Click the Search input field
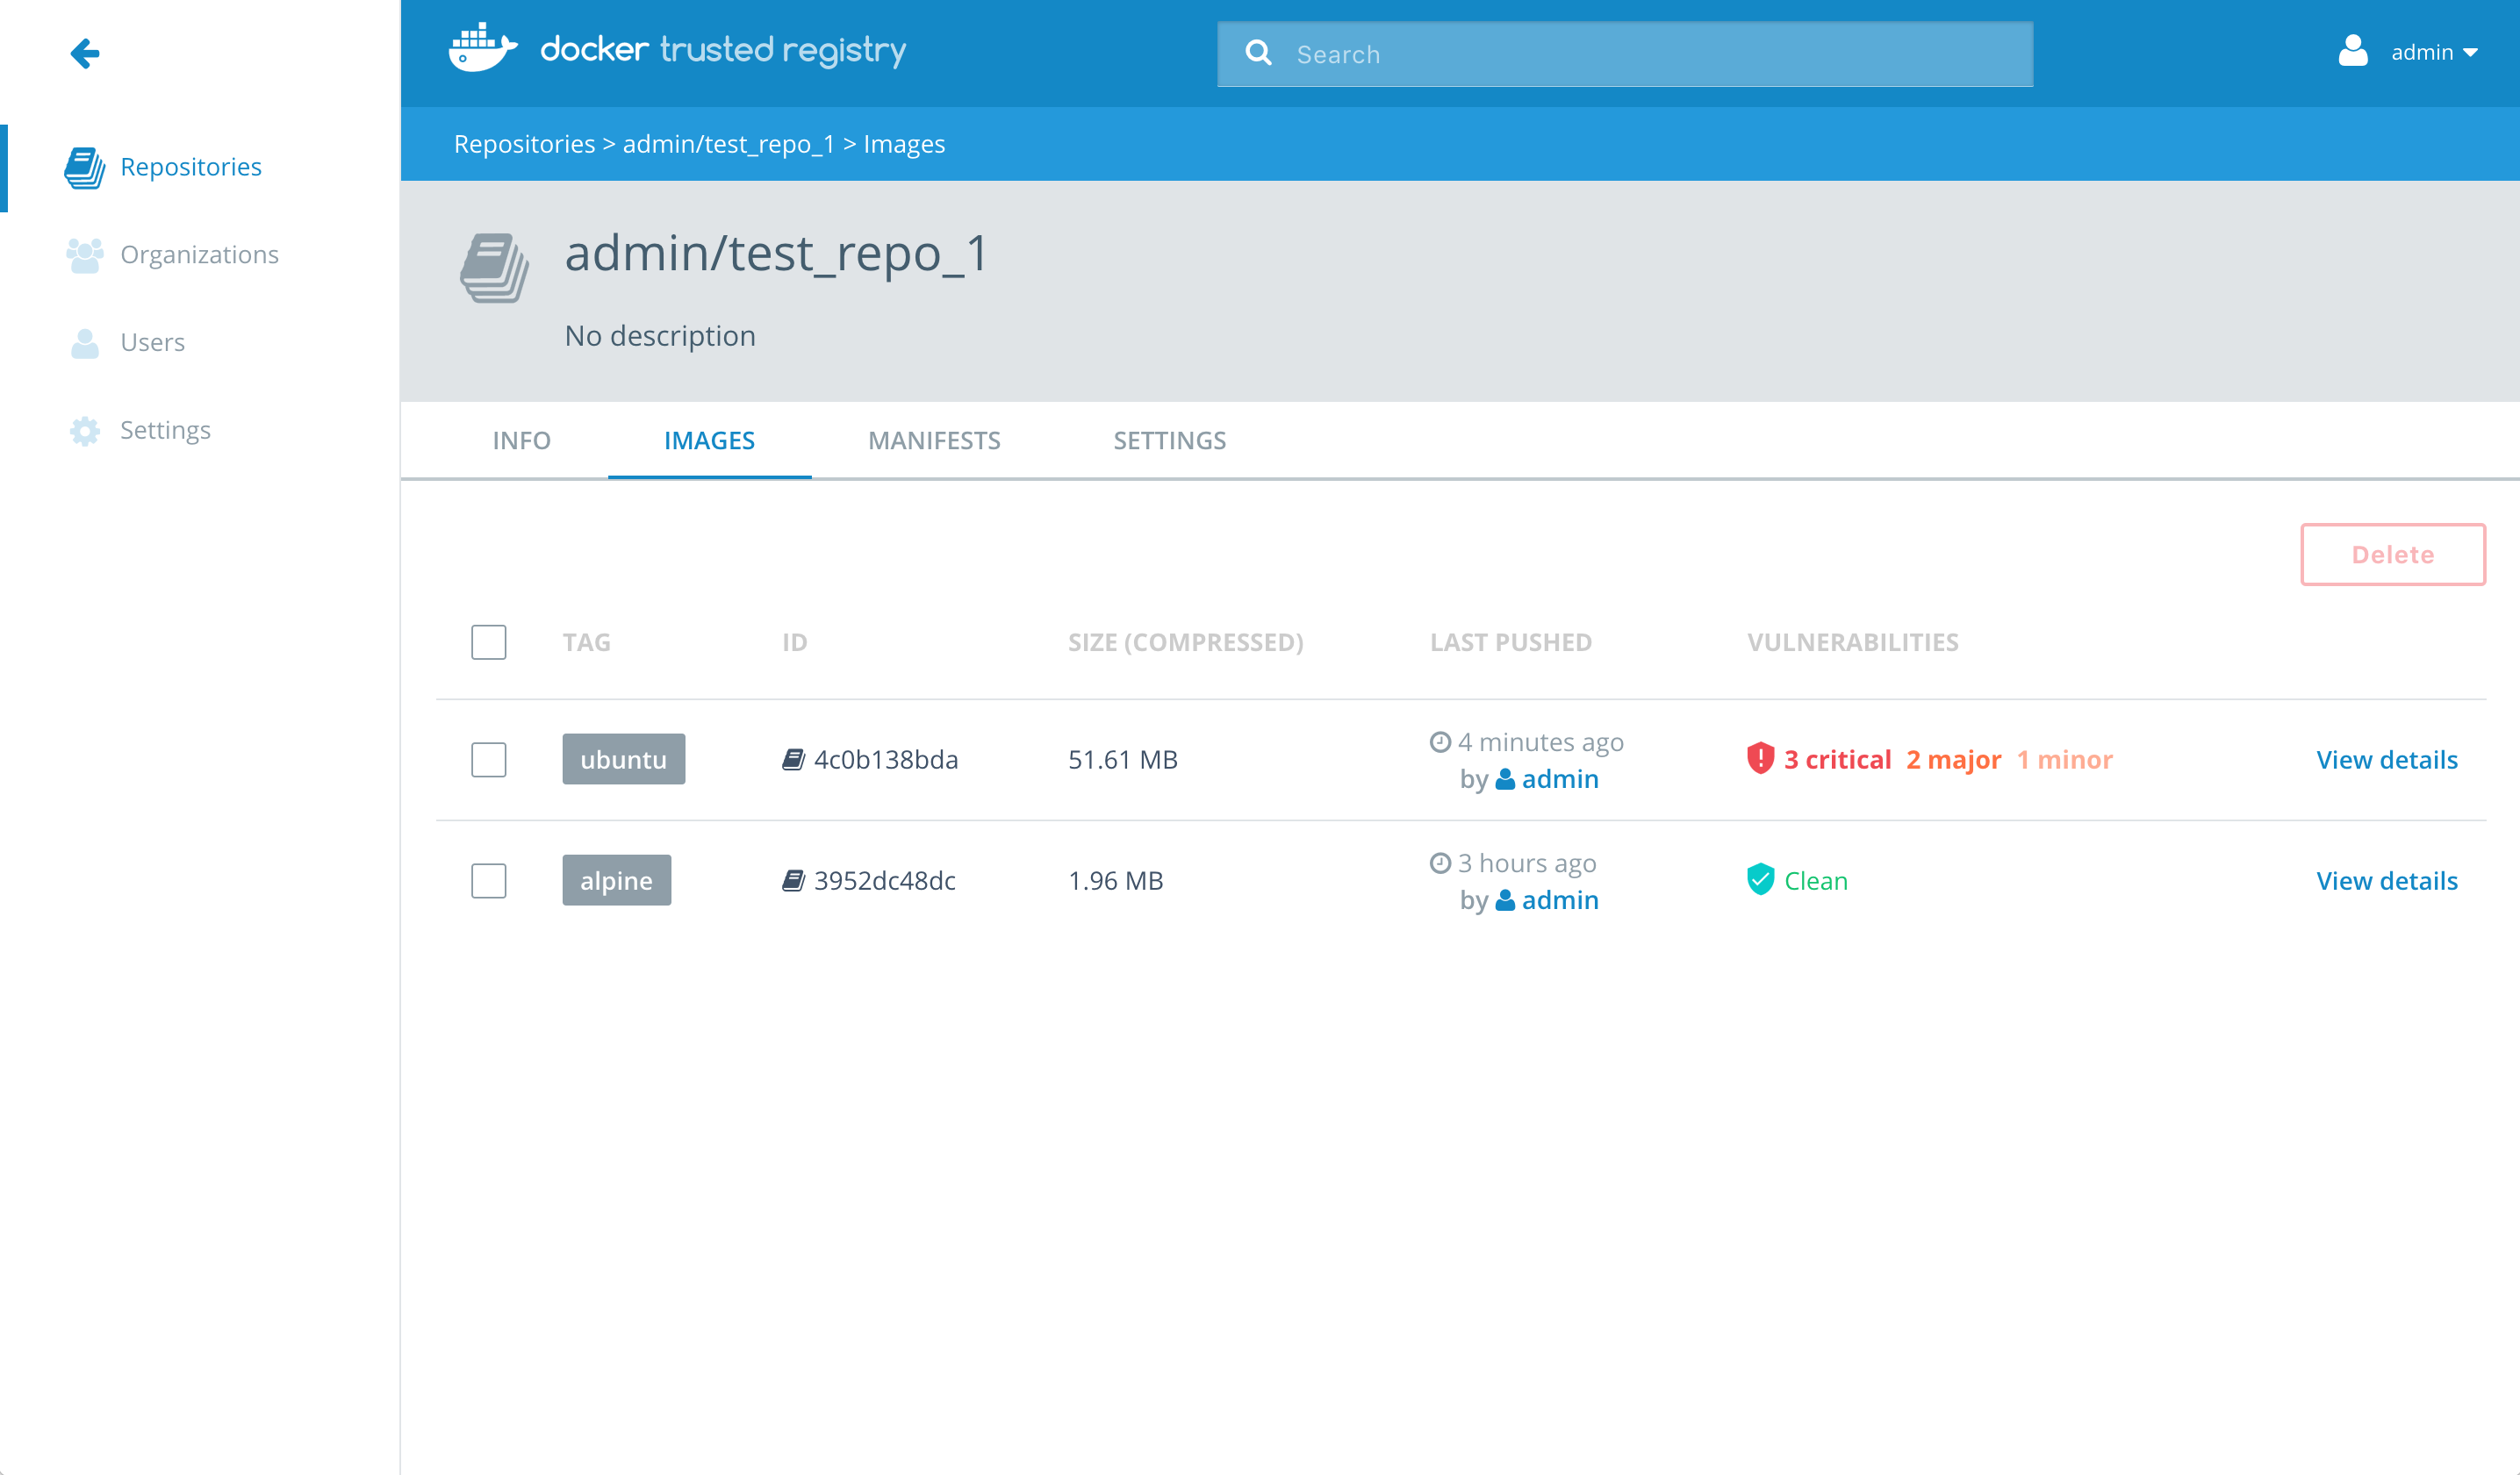This screenshot has width=2520, height=1475. coord(1650,54)
